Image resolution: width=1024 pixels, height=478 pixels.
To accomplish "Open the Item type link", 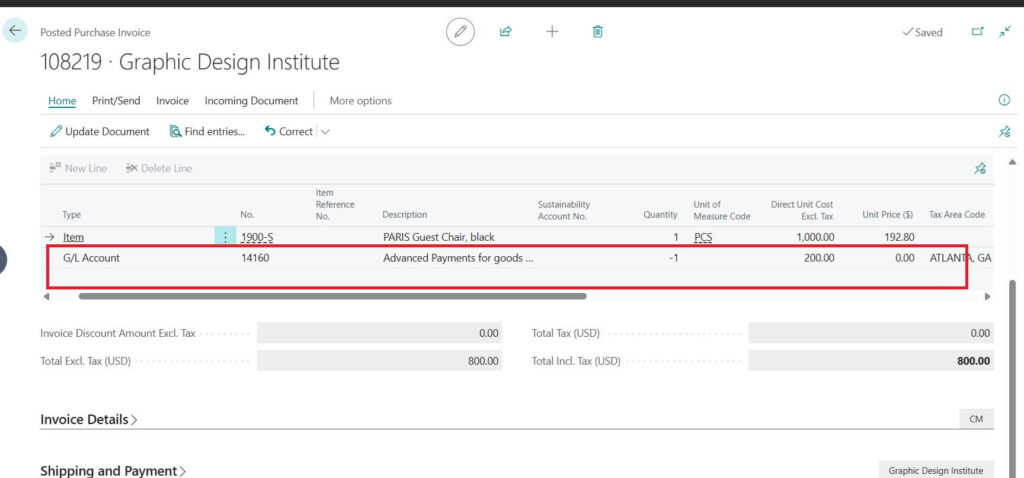I will tap(73, 237).
